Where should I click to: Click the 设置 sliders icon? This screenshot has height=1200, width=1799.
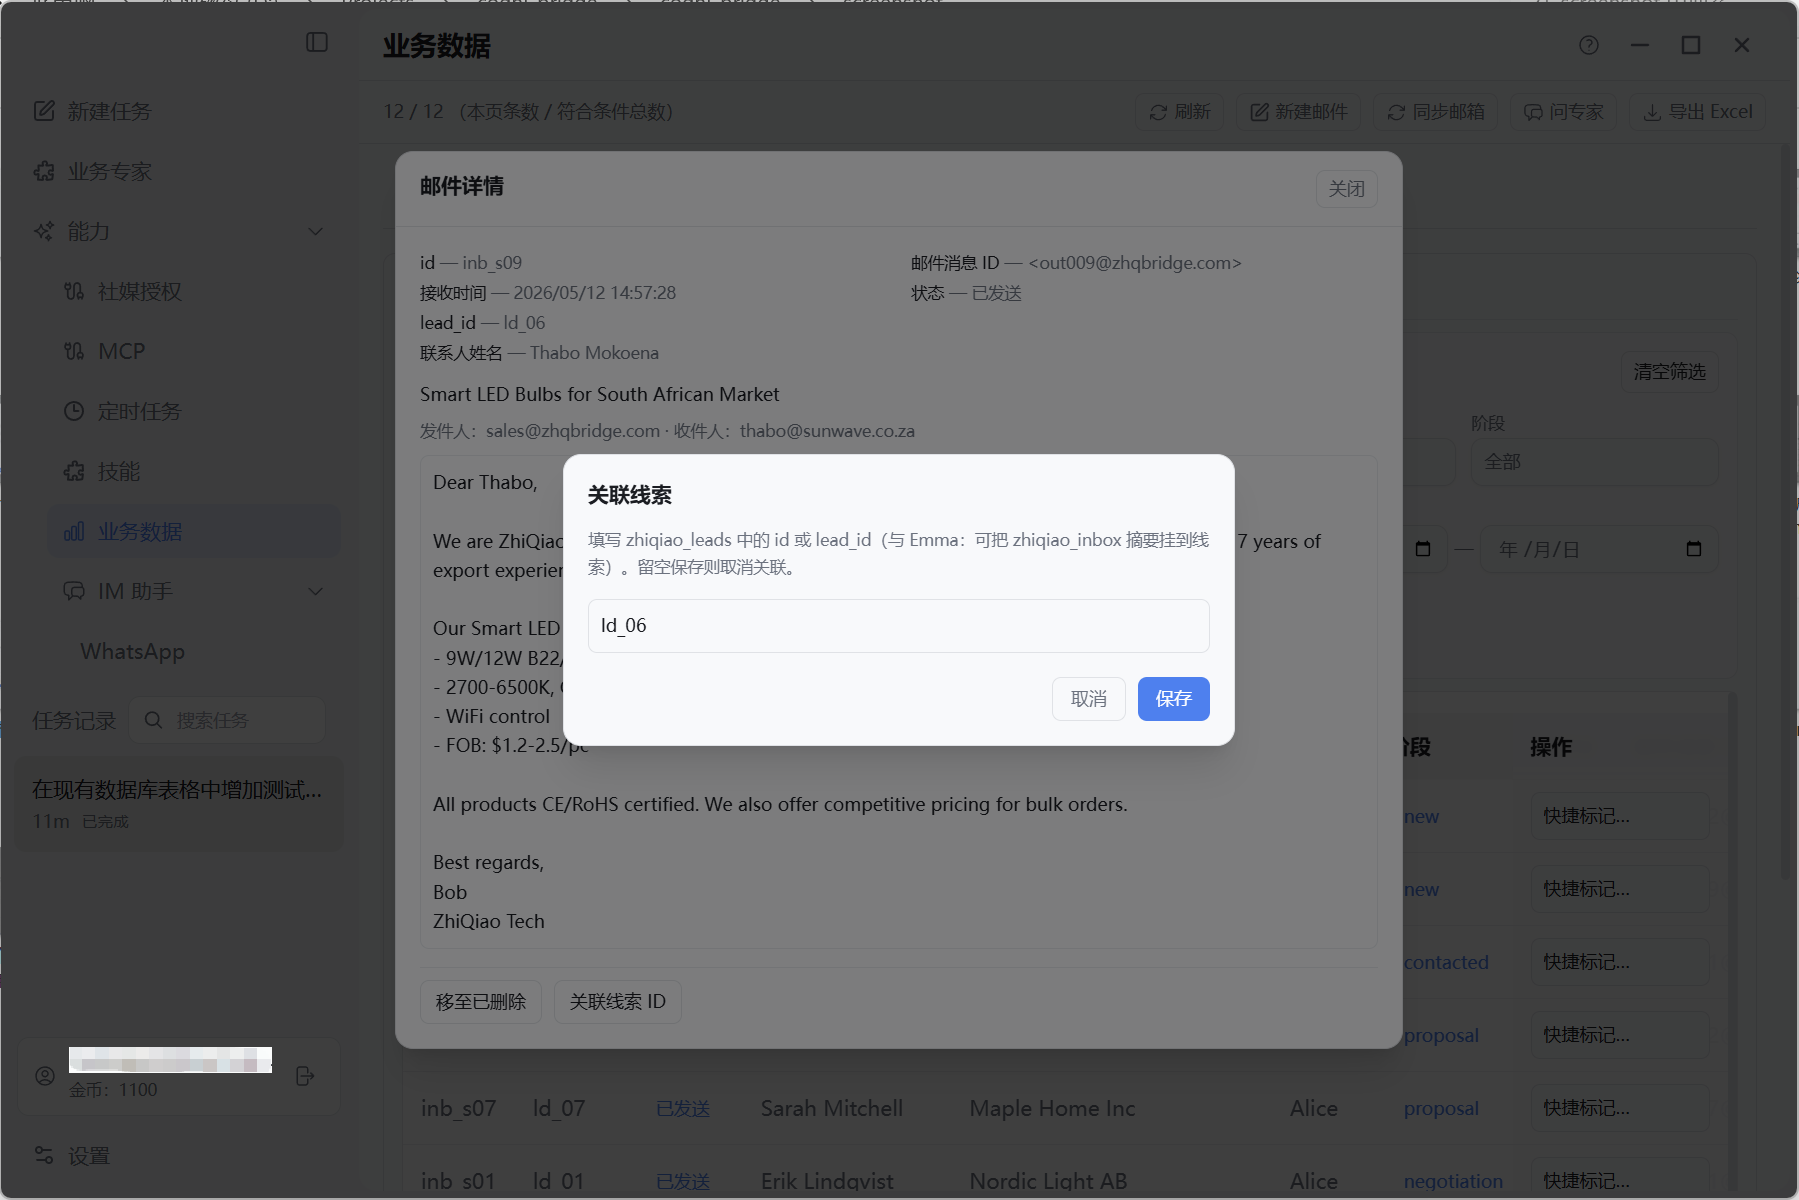pyautogui.click(x=44, y=1156)
